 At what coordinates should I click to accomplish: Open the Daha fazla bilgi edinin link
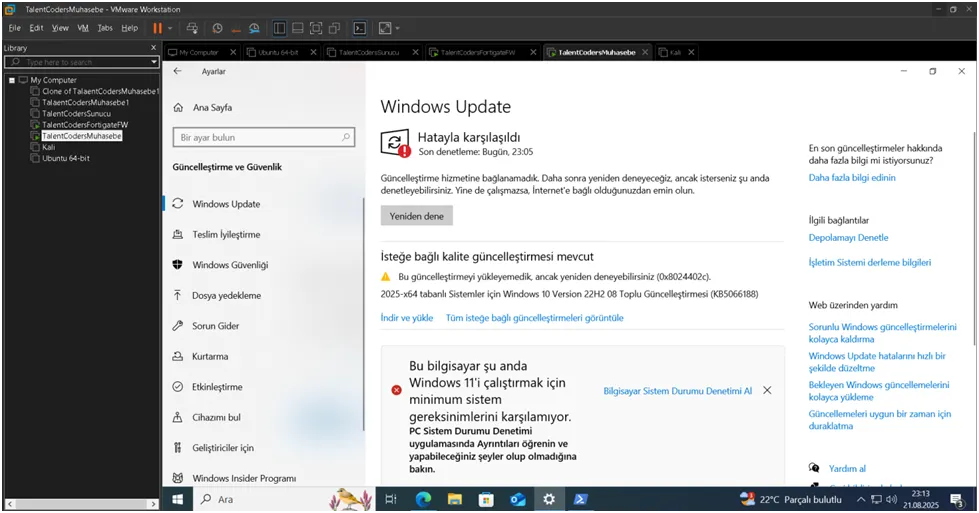(852, 178)
